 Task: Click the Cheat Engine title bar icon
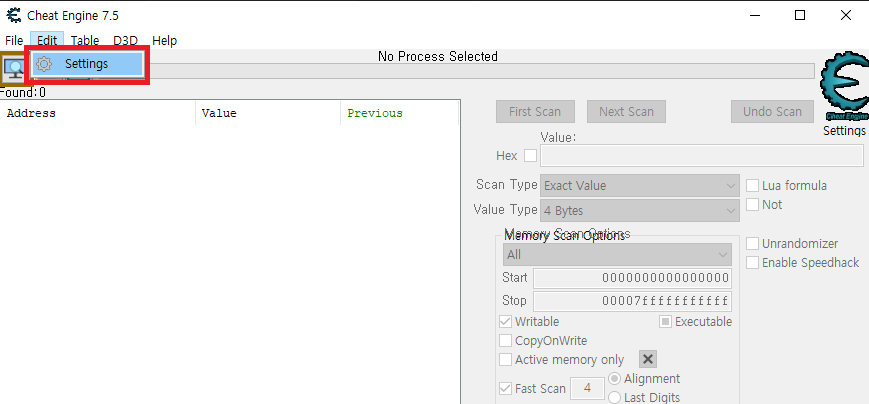click(x=13, y=15)
